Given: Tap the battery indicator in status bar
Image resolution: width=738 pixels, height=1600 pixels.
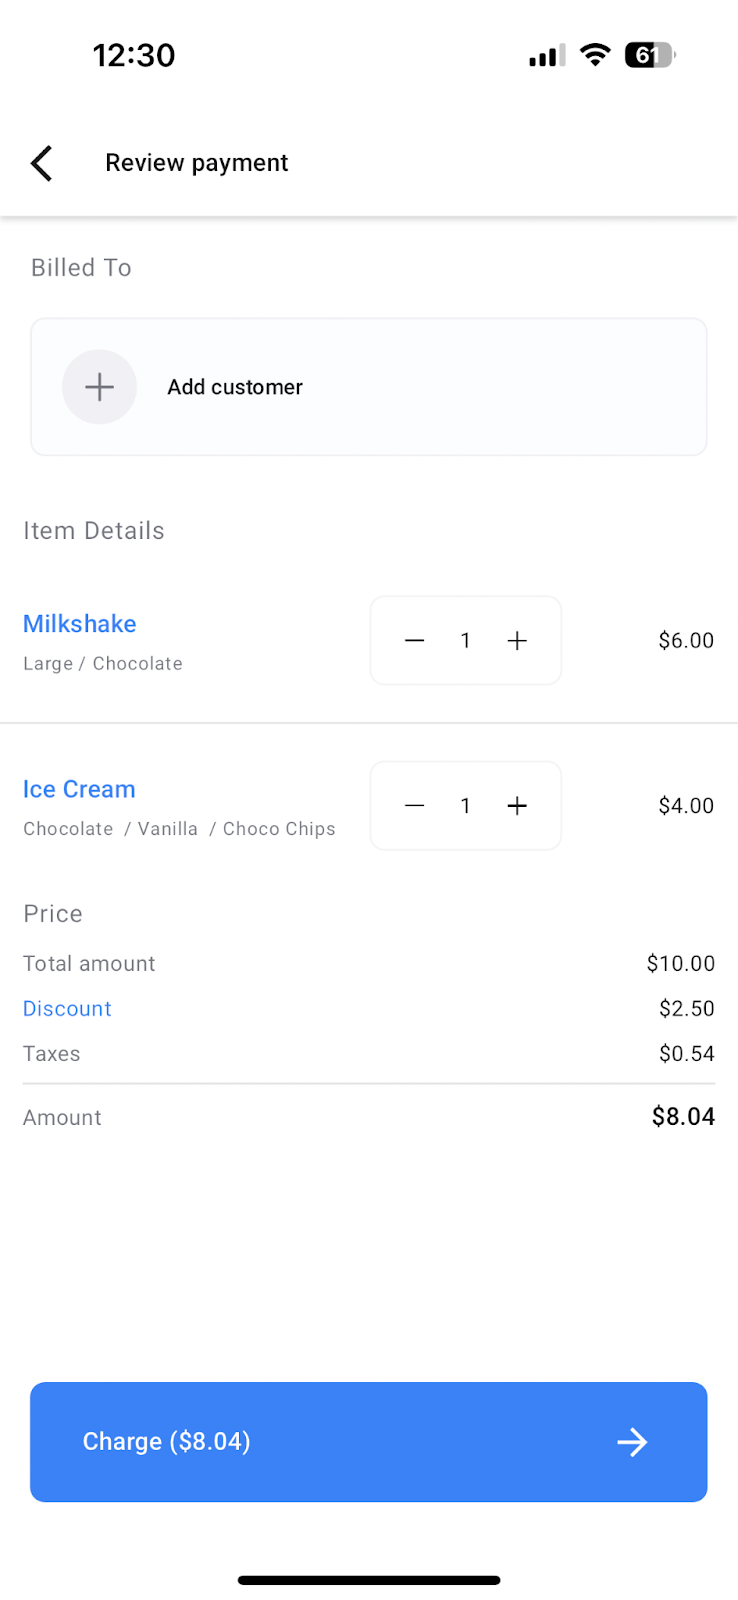Looking at the screenshot, I should coord(649,55).
